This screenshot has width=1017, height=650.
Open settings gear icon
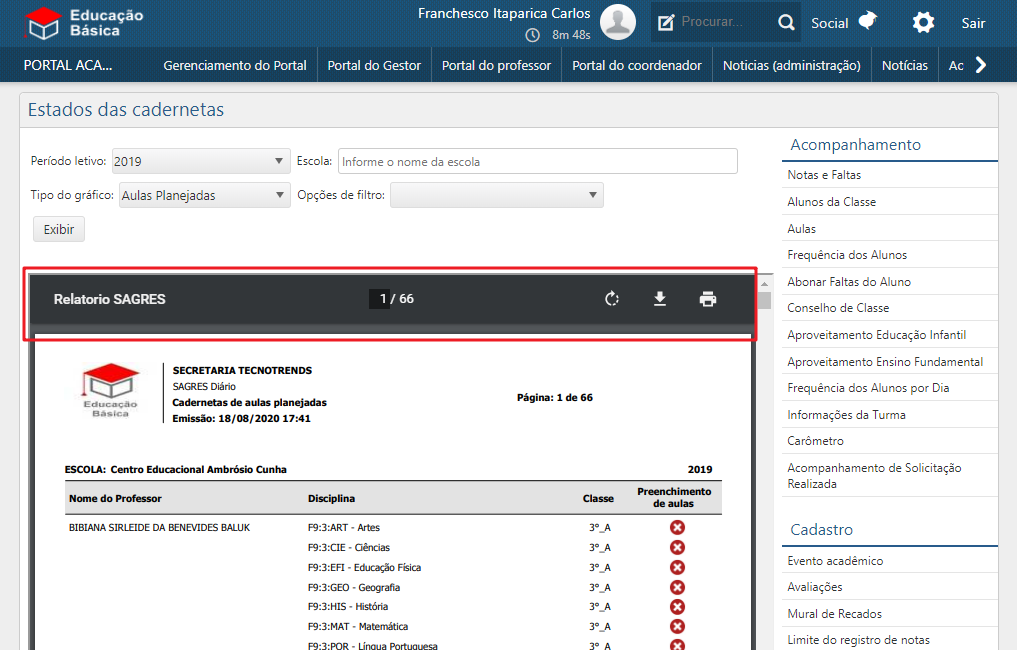923,23
